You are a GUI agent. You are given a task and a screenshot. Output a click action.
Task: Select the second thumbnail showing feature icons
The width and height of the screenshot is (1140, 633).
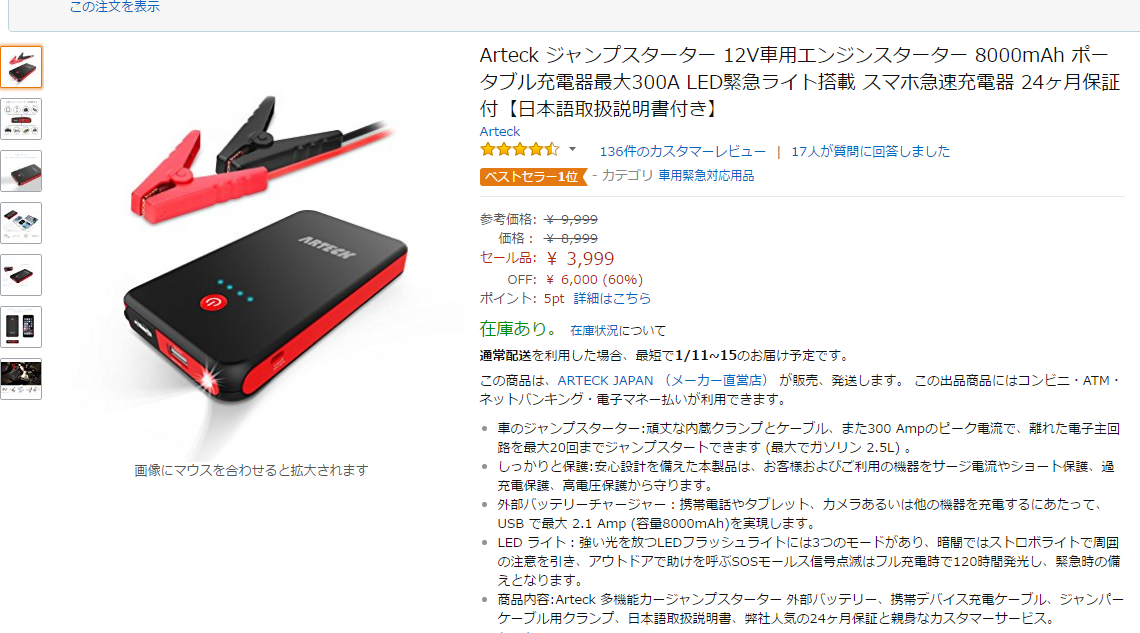[x=21, y=119]
